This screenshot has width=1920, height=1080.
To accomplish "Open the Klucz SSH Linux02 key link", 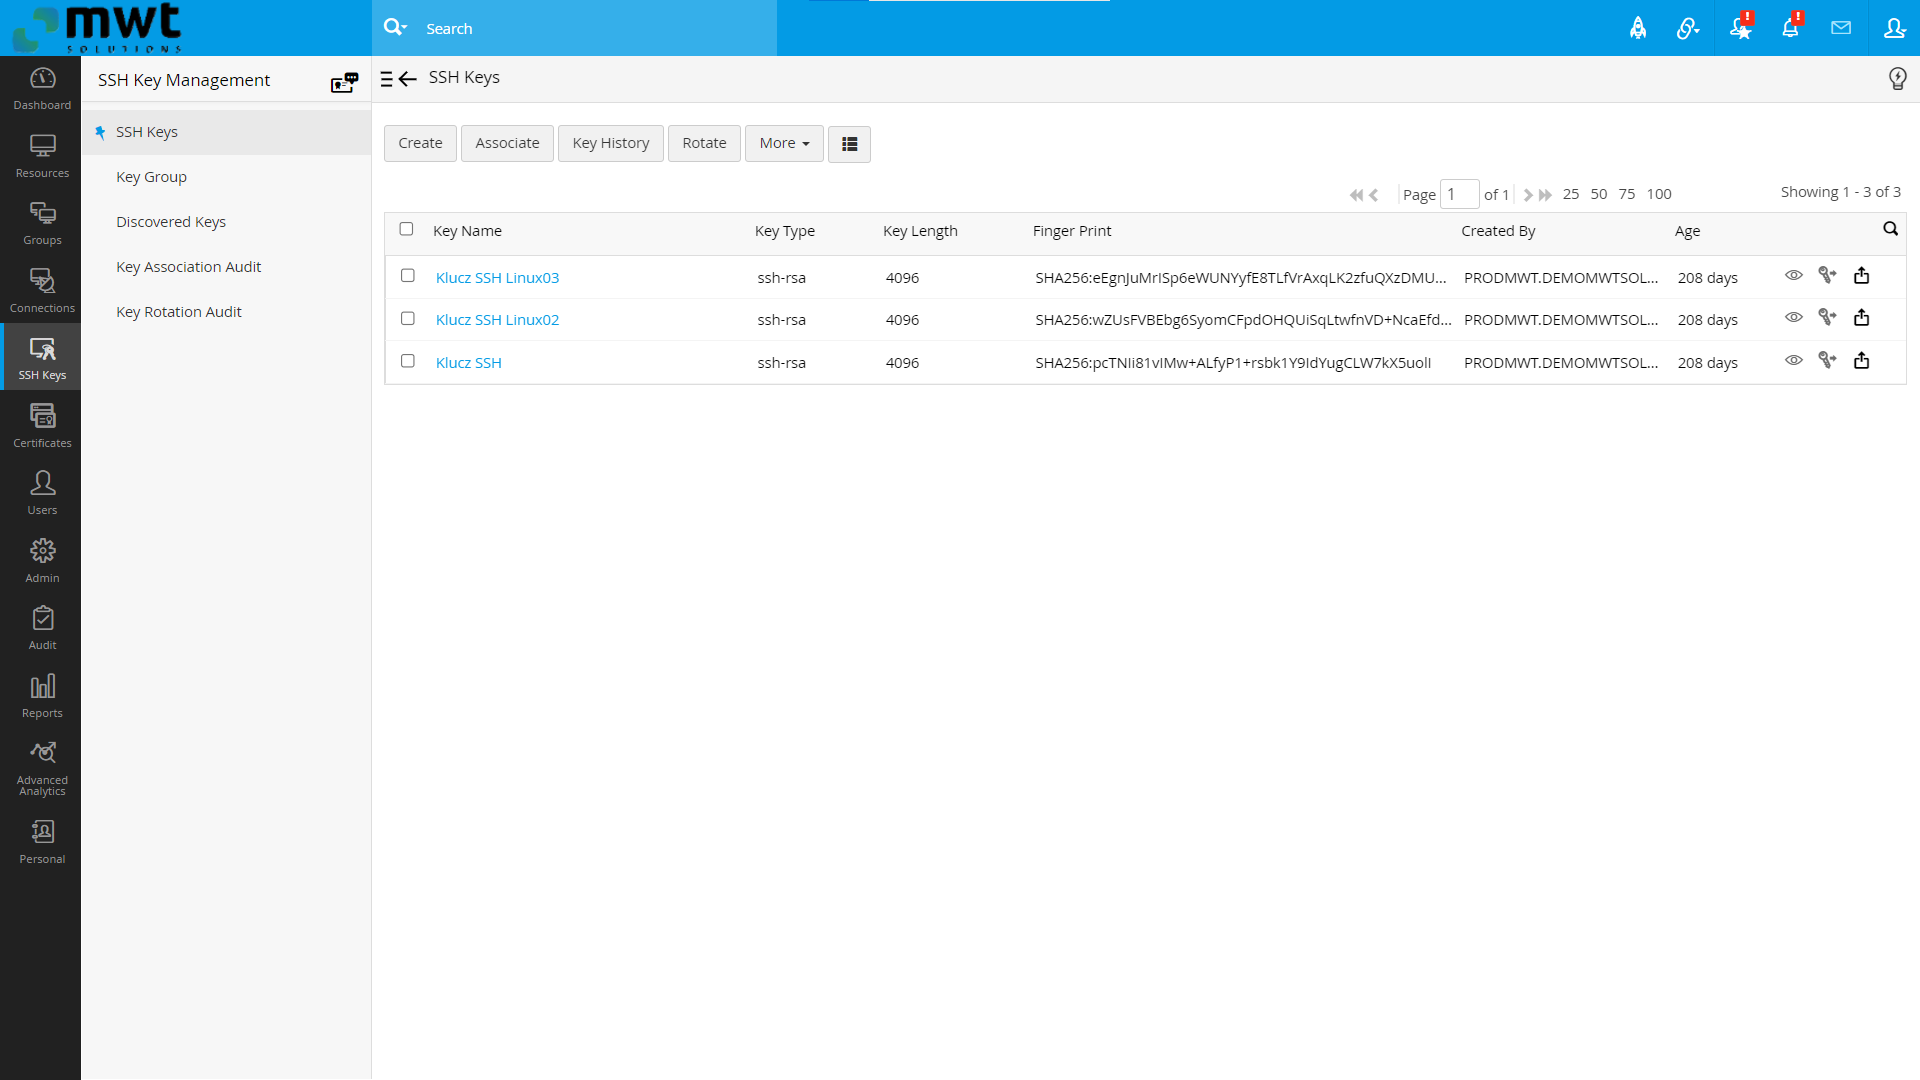I will [x=497, y=319].
